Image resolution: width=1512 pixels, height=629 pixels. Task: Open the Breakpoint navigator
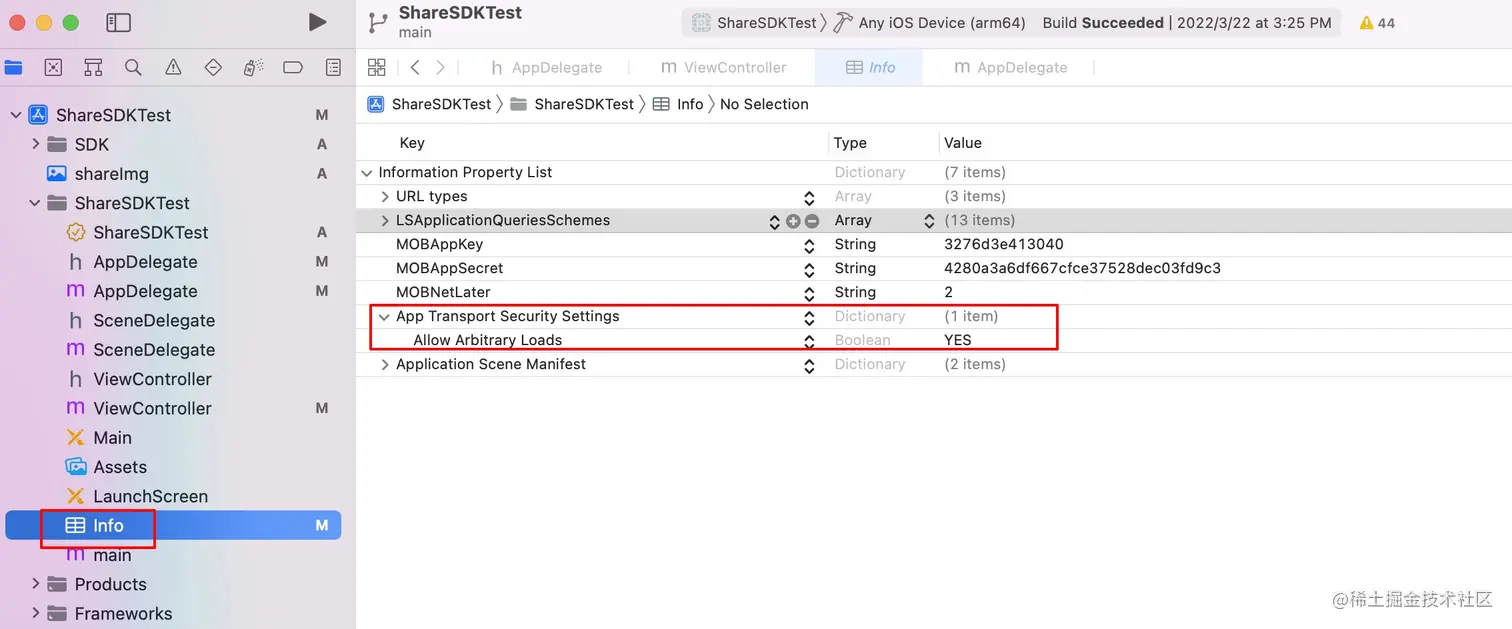click(x=293, y=67)
